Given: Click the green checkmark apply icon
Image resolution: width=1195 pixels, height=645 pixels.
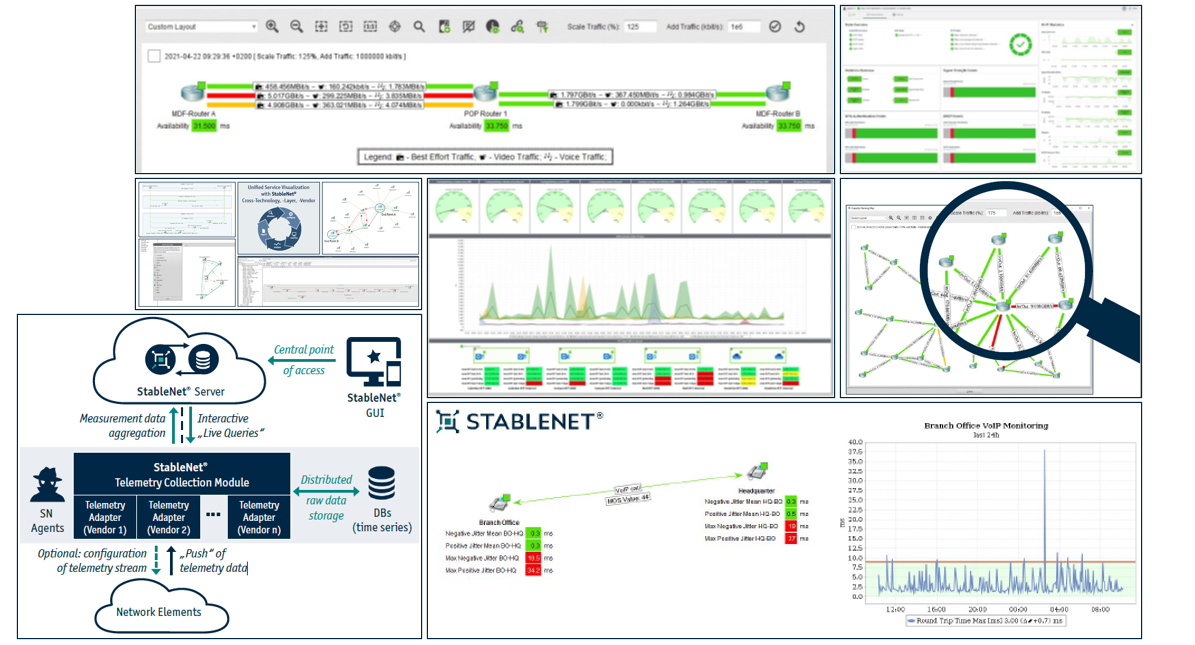Looking at the screenshot, I should point(775,27).
